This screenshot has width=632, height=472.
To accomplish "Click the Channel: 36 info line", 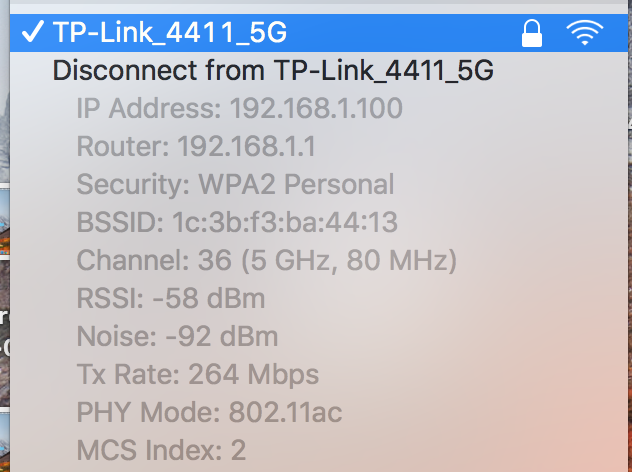I will (x=266, y=260).
